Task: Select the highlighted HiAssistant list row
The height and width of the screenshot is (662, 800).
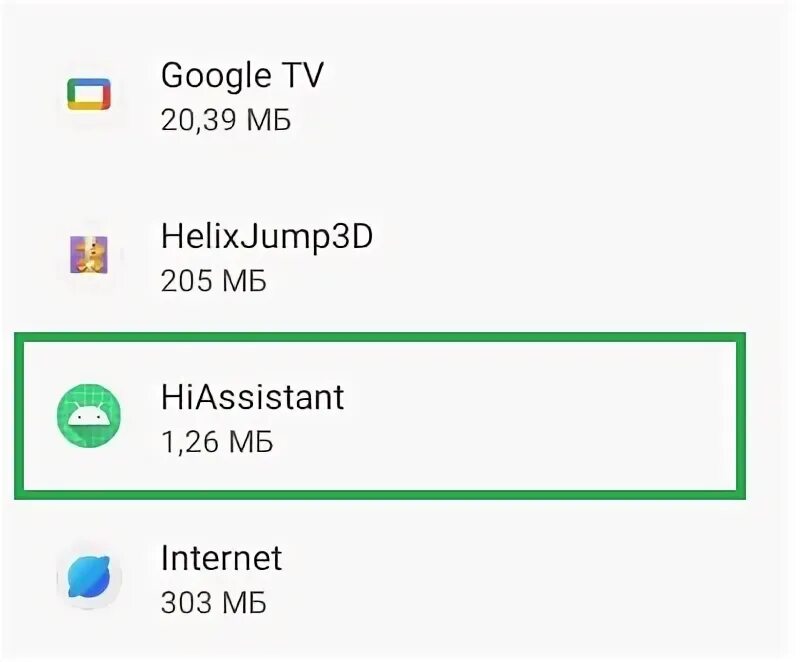Action: (x=380, y=416)
